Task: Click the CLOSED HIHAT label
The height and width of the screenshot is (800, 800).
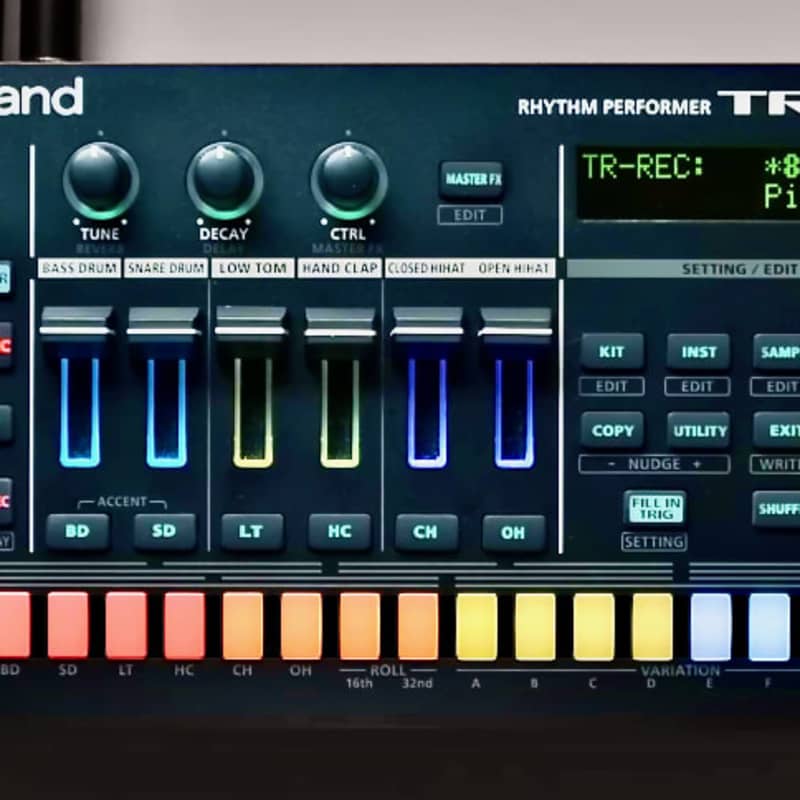Action: point(426,268)
